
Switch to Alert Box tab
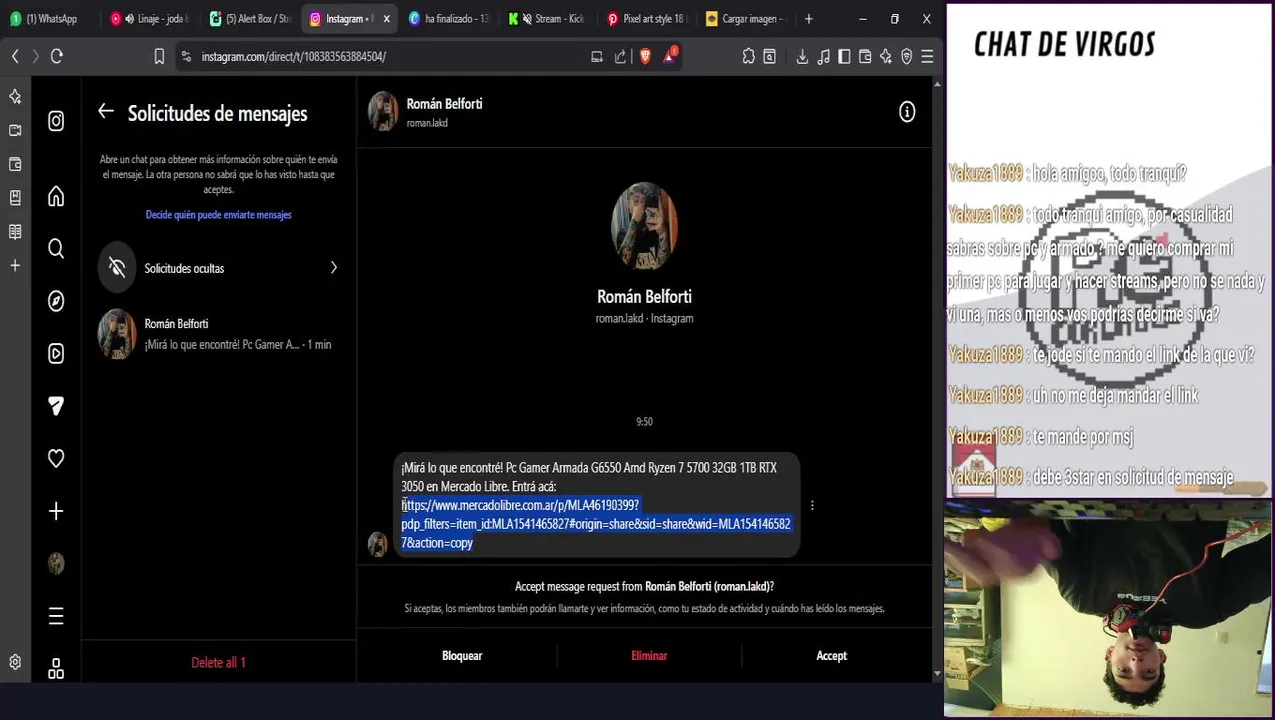[250, 19]
